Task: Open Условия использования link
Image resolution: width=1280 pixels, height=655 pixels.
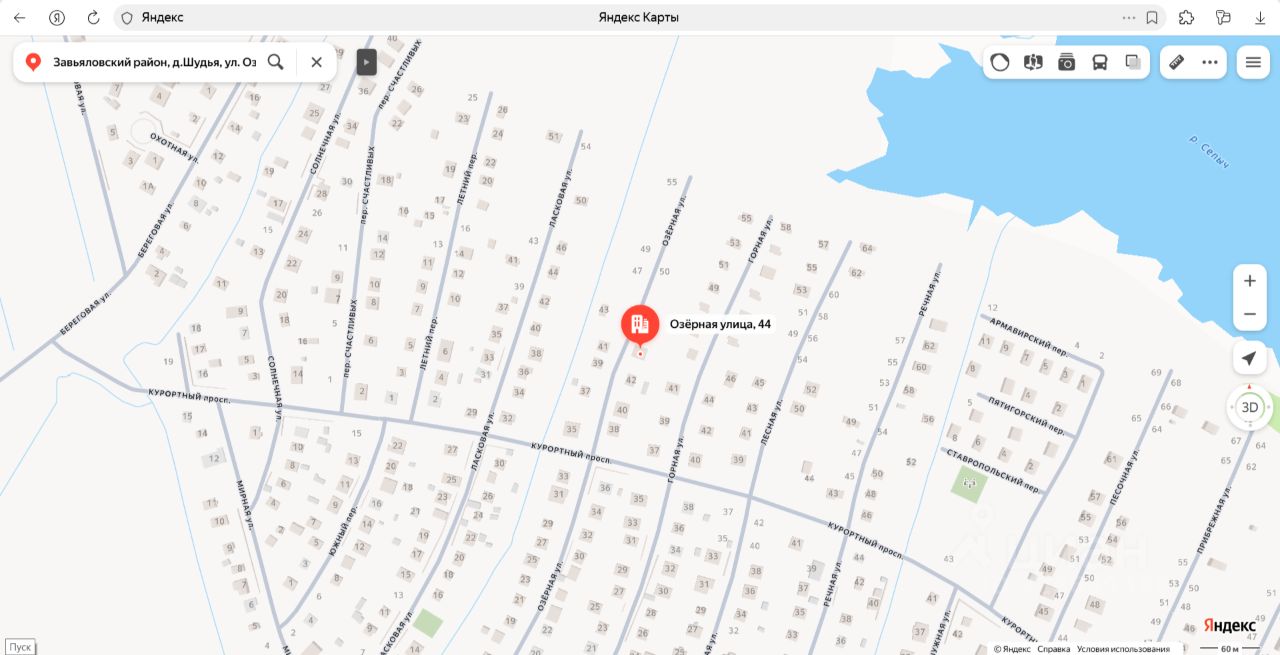Action: 1123,649
